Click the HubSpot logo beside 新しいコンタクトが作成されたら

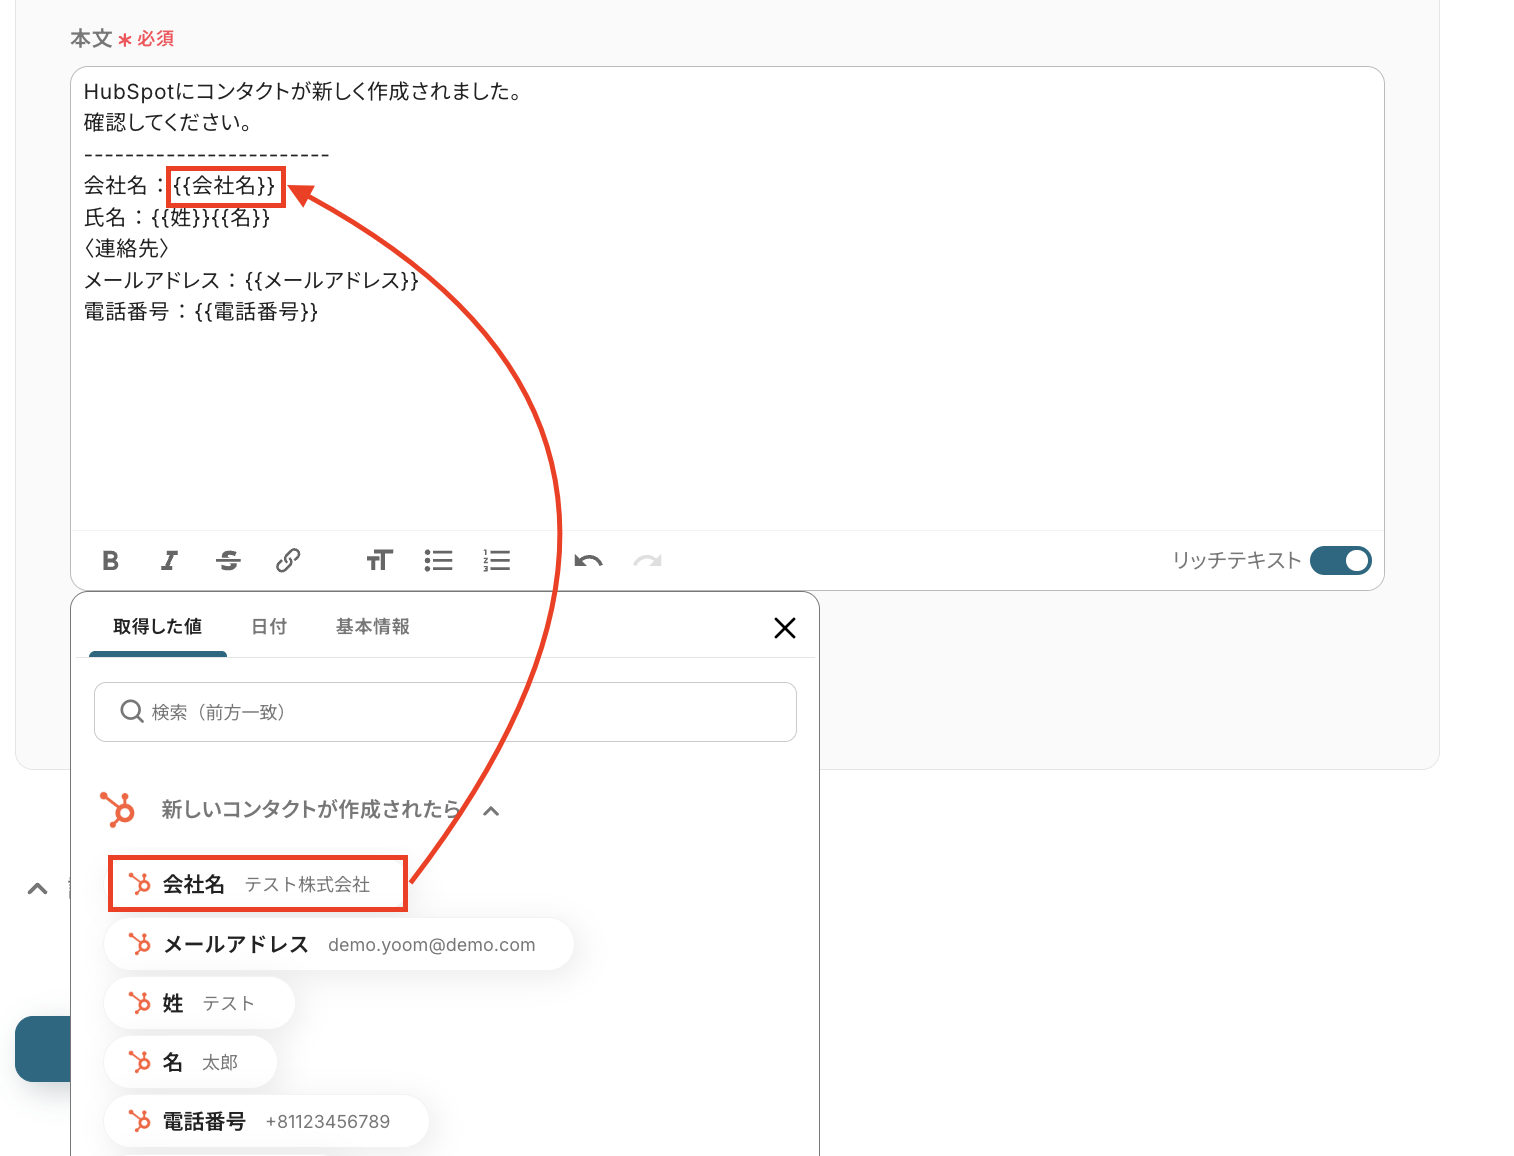[x=118, y=809]
